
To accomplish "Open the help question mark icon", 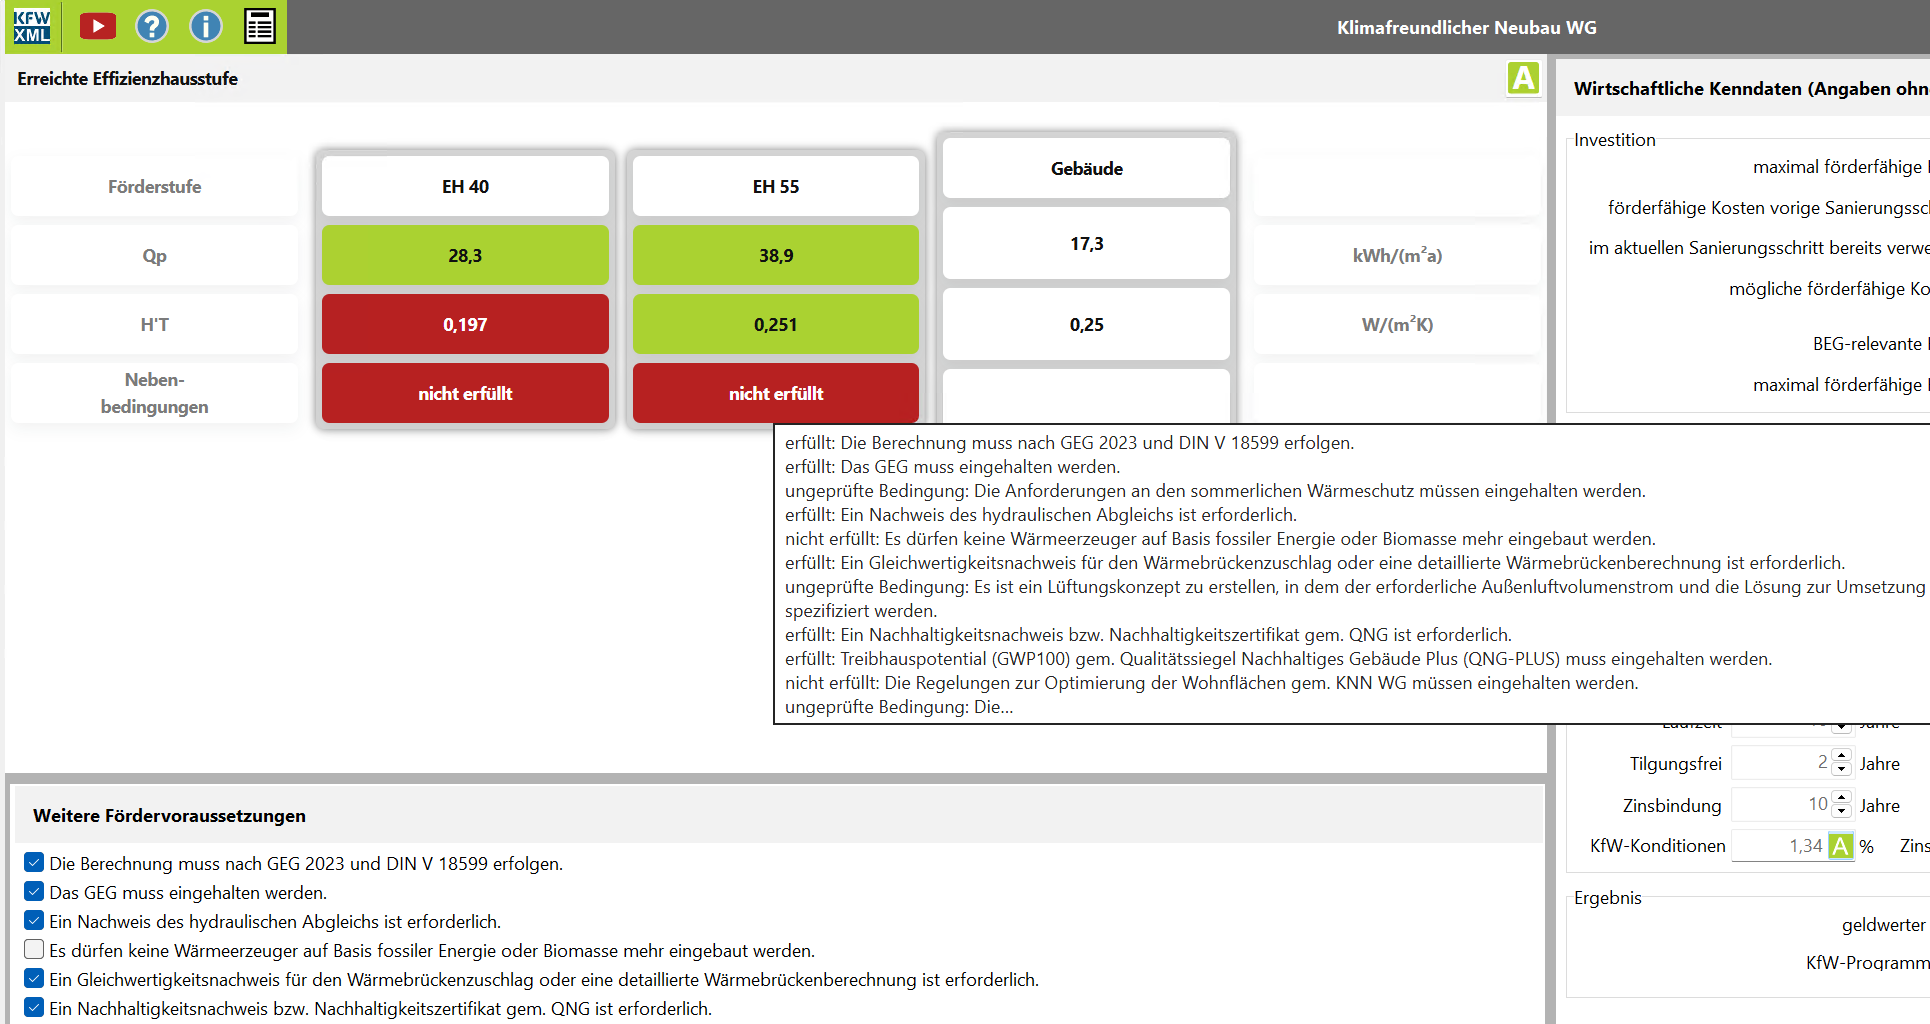I will (x=152, y=26).
